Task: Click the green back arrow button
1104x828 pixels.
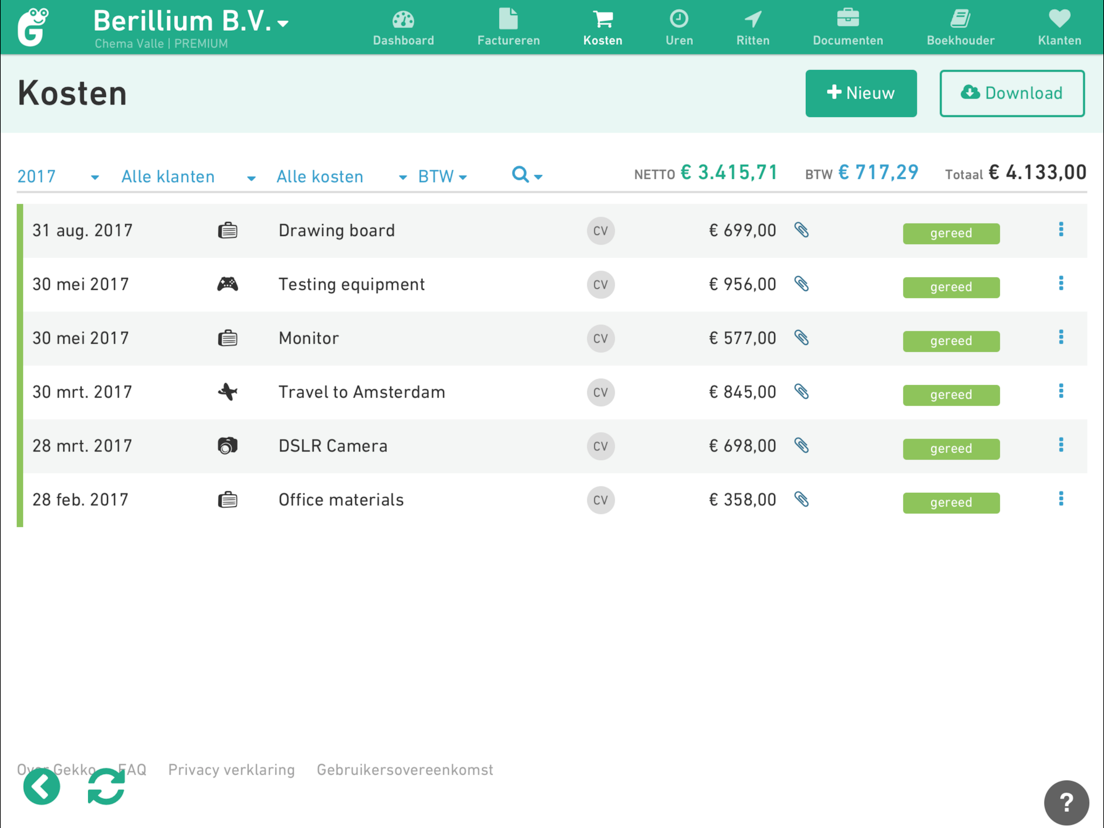Action: 42,786
